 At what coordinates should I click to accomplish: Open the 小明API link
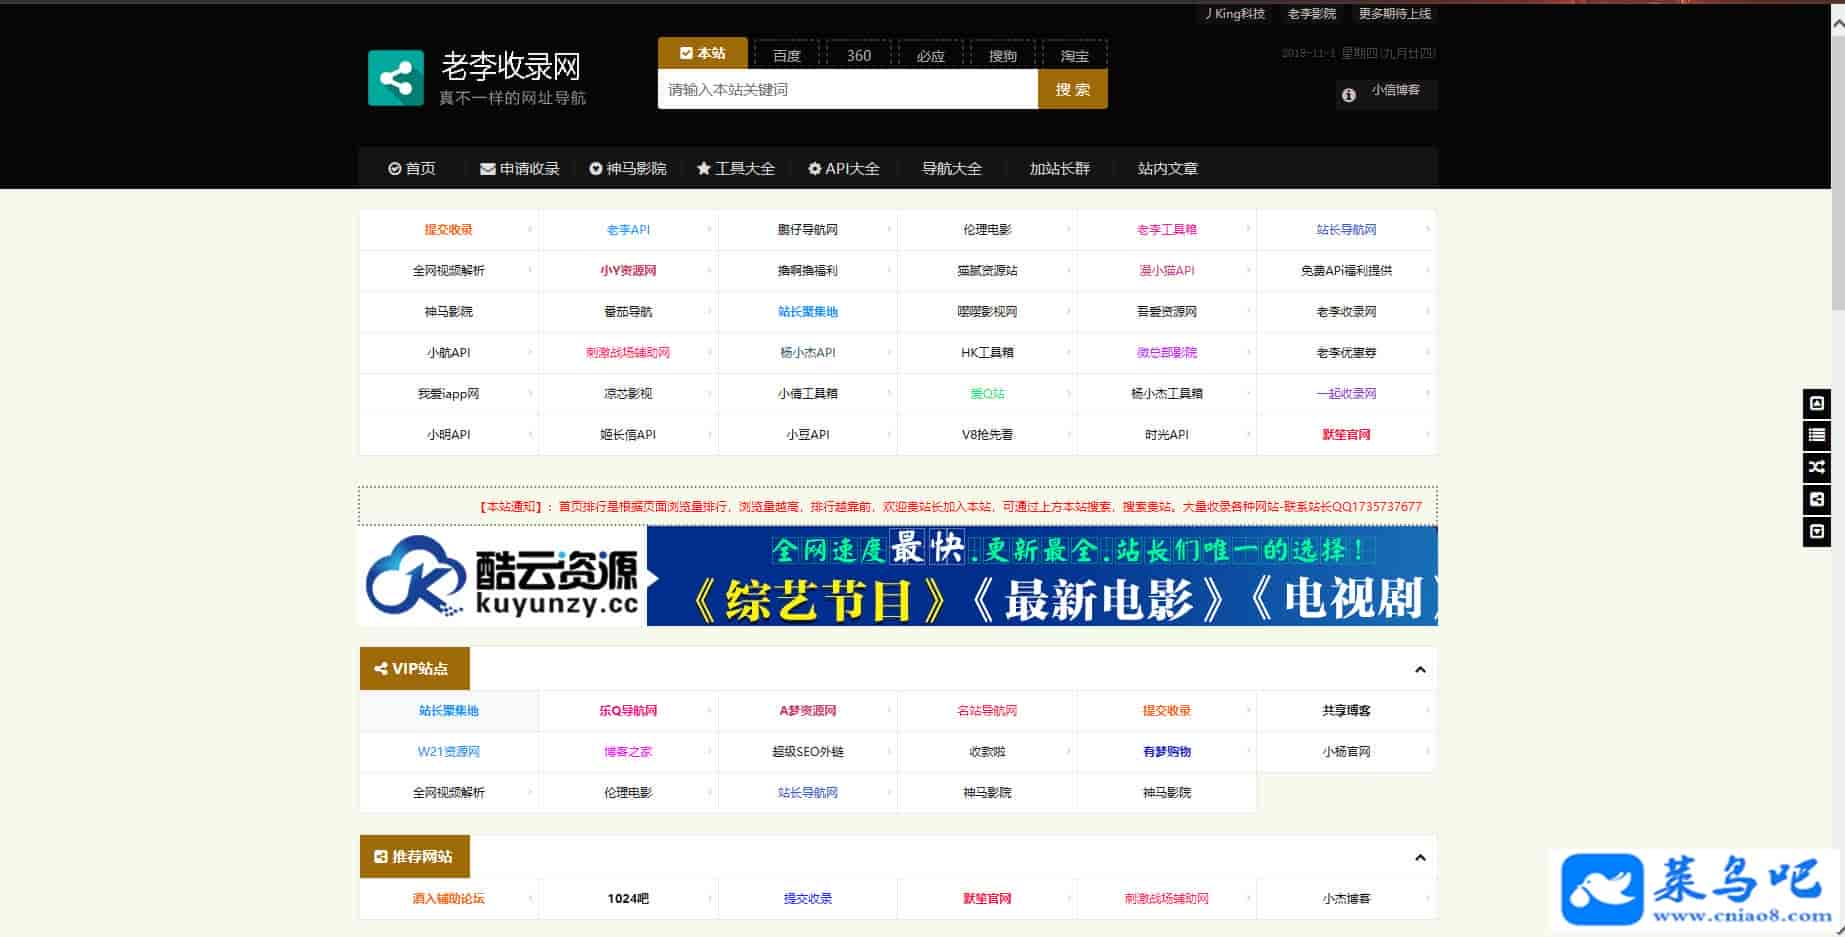(x=448, y=435)
